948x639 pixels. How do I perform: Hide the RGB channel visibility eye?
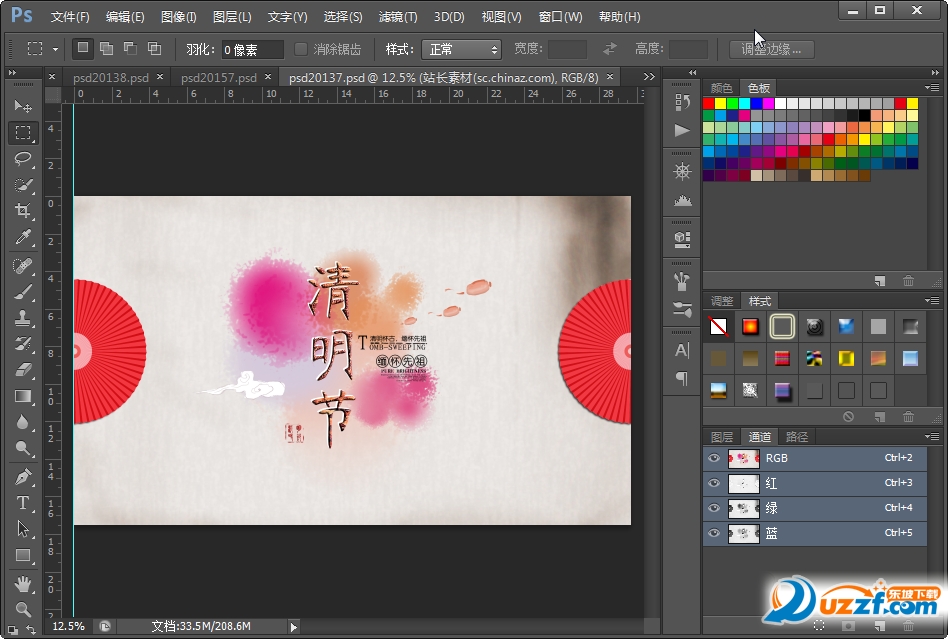(713, 458)
